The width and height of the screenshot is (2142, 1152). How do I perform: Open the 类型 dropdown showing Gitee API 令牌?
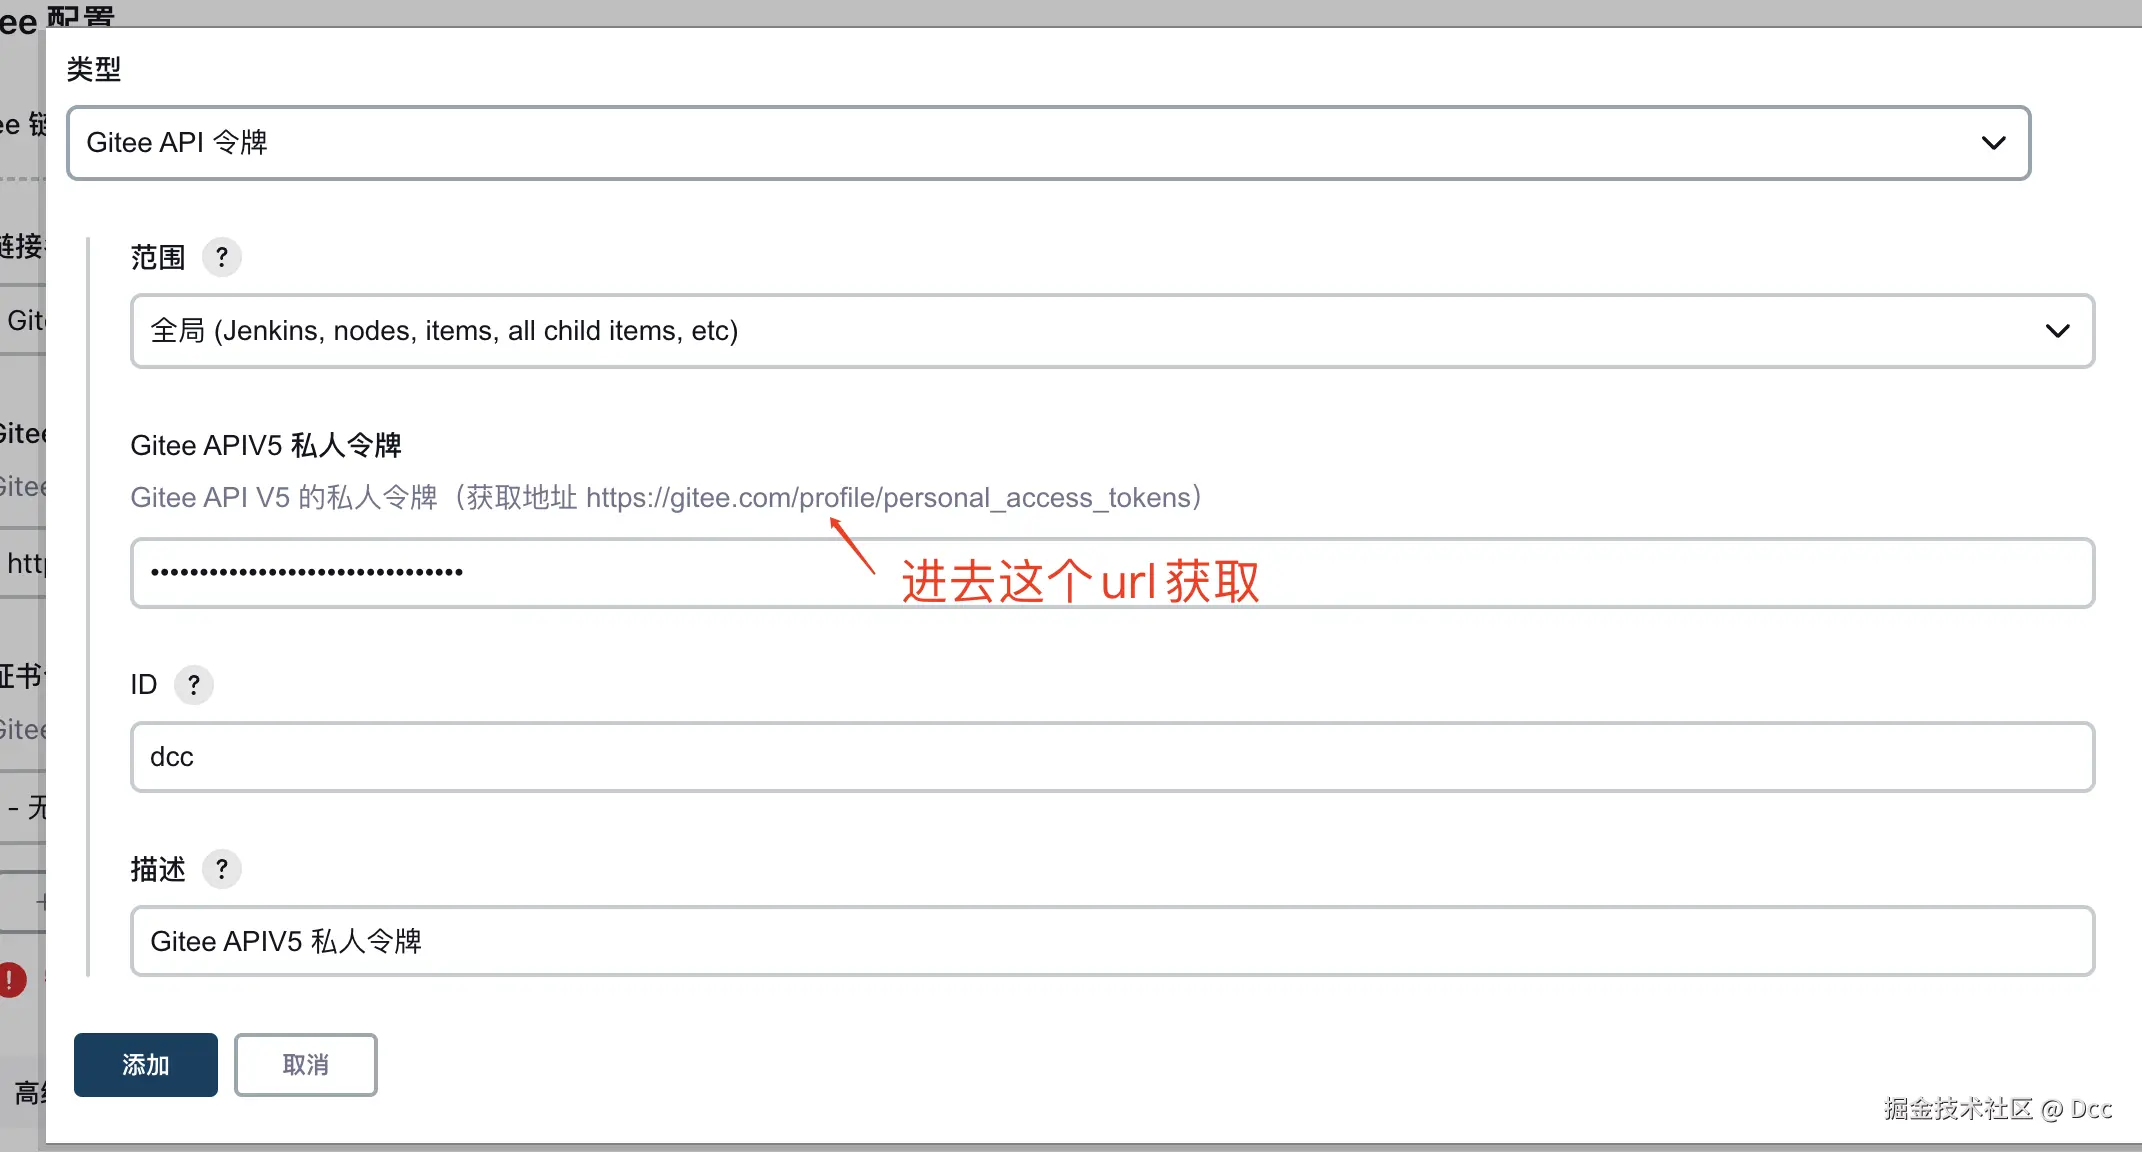coord(1047,143)
